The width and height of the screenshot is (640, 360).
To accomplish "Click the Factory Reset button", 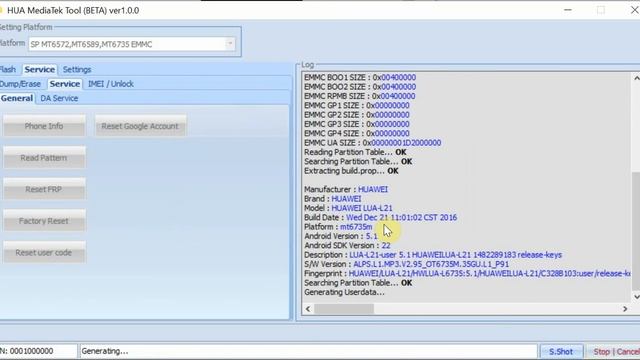I will point(44,221).
